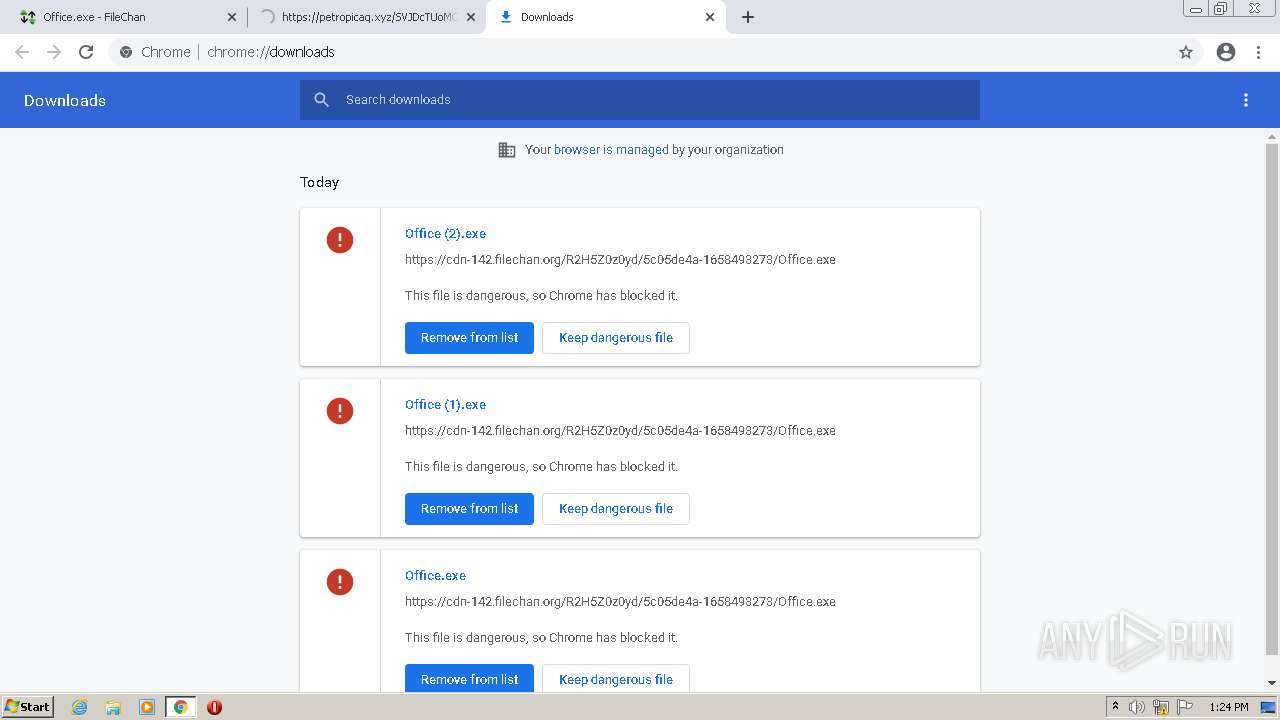This screenshot has height=720, width=1280.
Task: Keep the dangerous file Office (1).exe
Action: (x=616, y=509)
